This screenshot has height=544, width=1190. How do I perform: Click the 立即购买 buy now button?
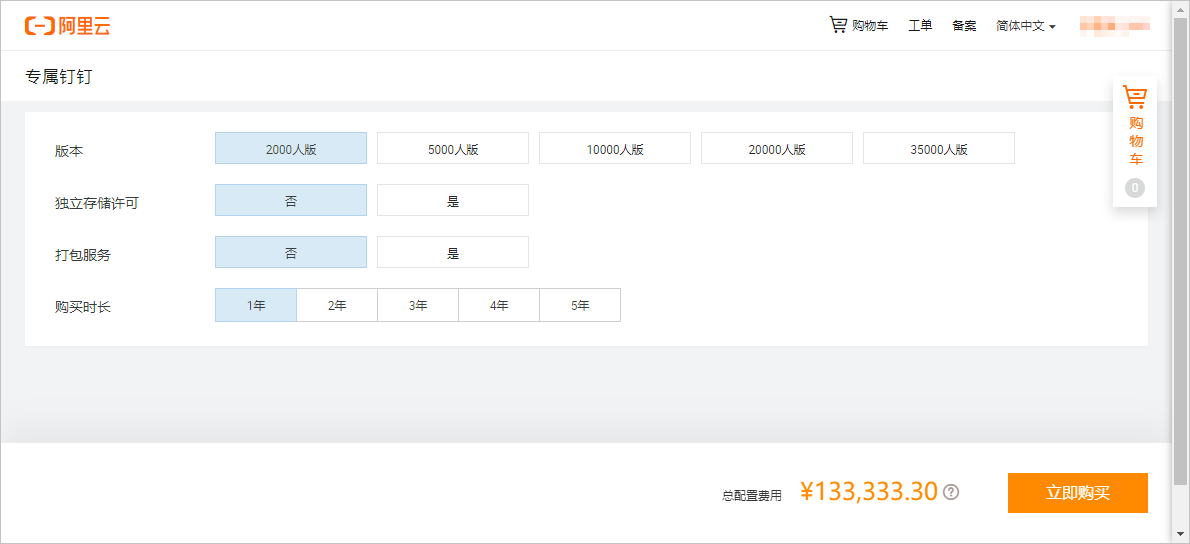tap(1078, 492)
